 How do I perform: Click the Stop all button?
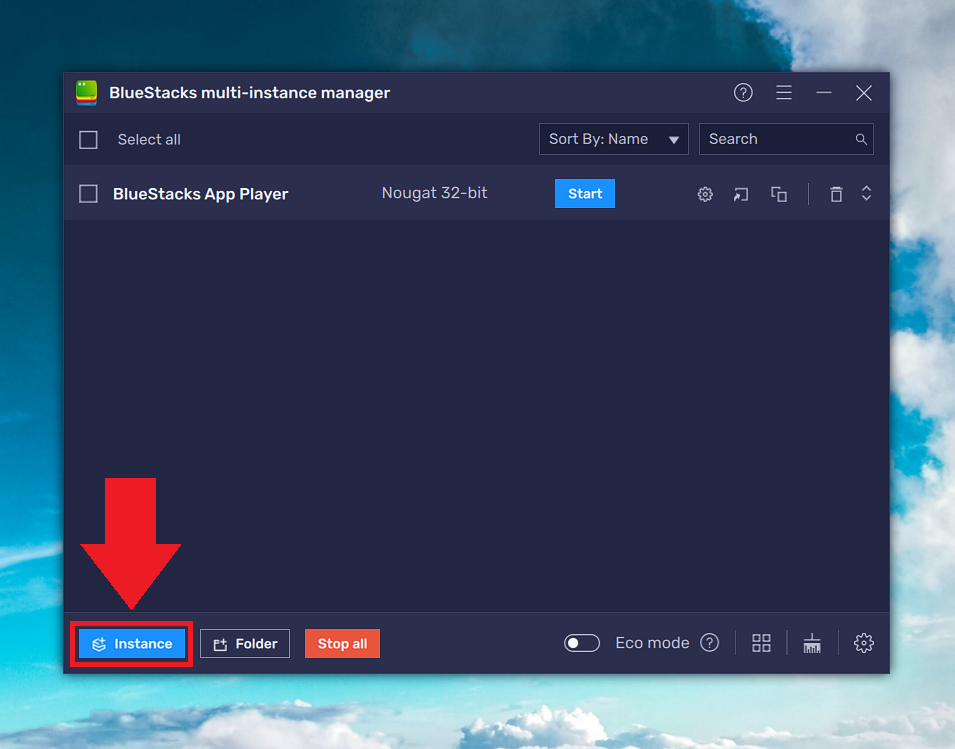click(342, 644)
